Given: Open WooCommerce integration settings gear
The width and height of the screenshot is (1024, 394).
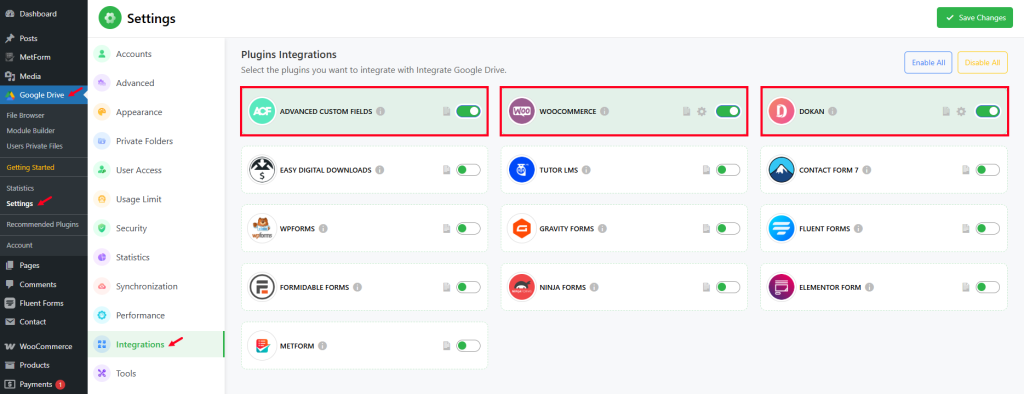Looking at the screenshot, I should pos(701,111).
